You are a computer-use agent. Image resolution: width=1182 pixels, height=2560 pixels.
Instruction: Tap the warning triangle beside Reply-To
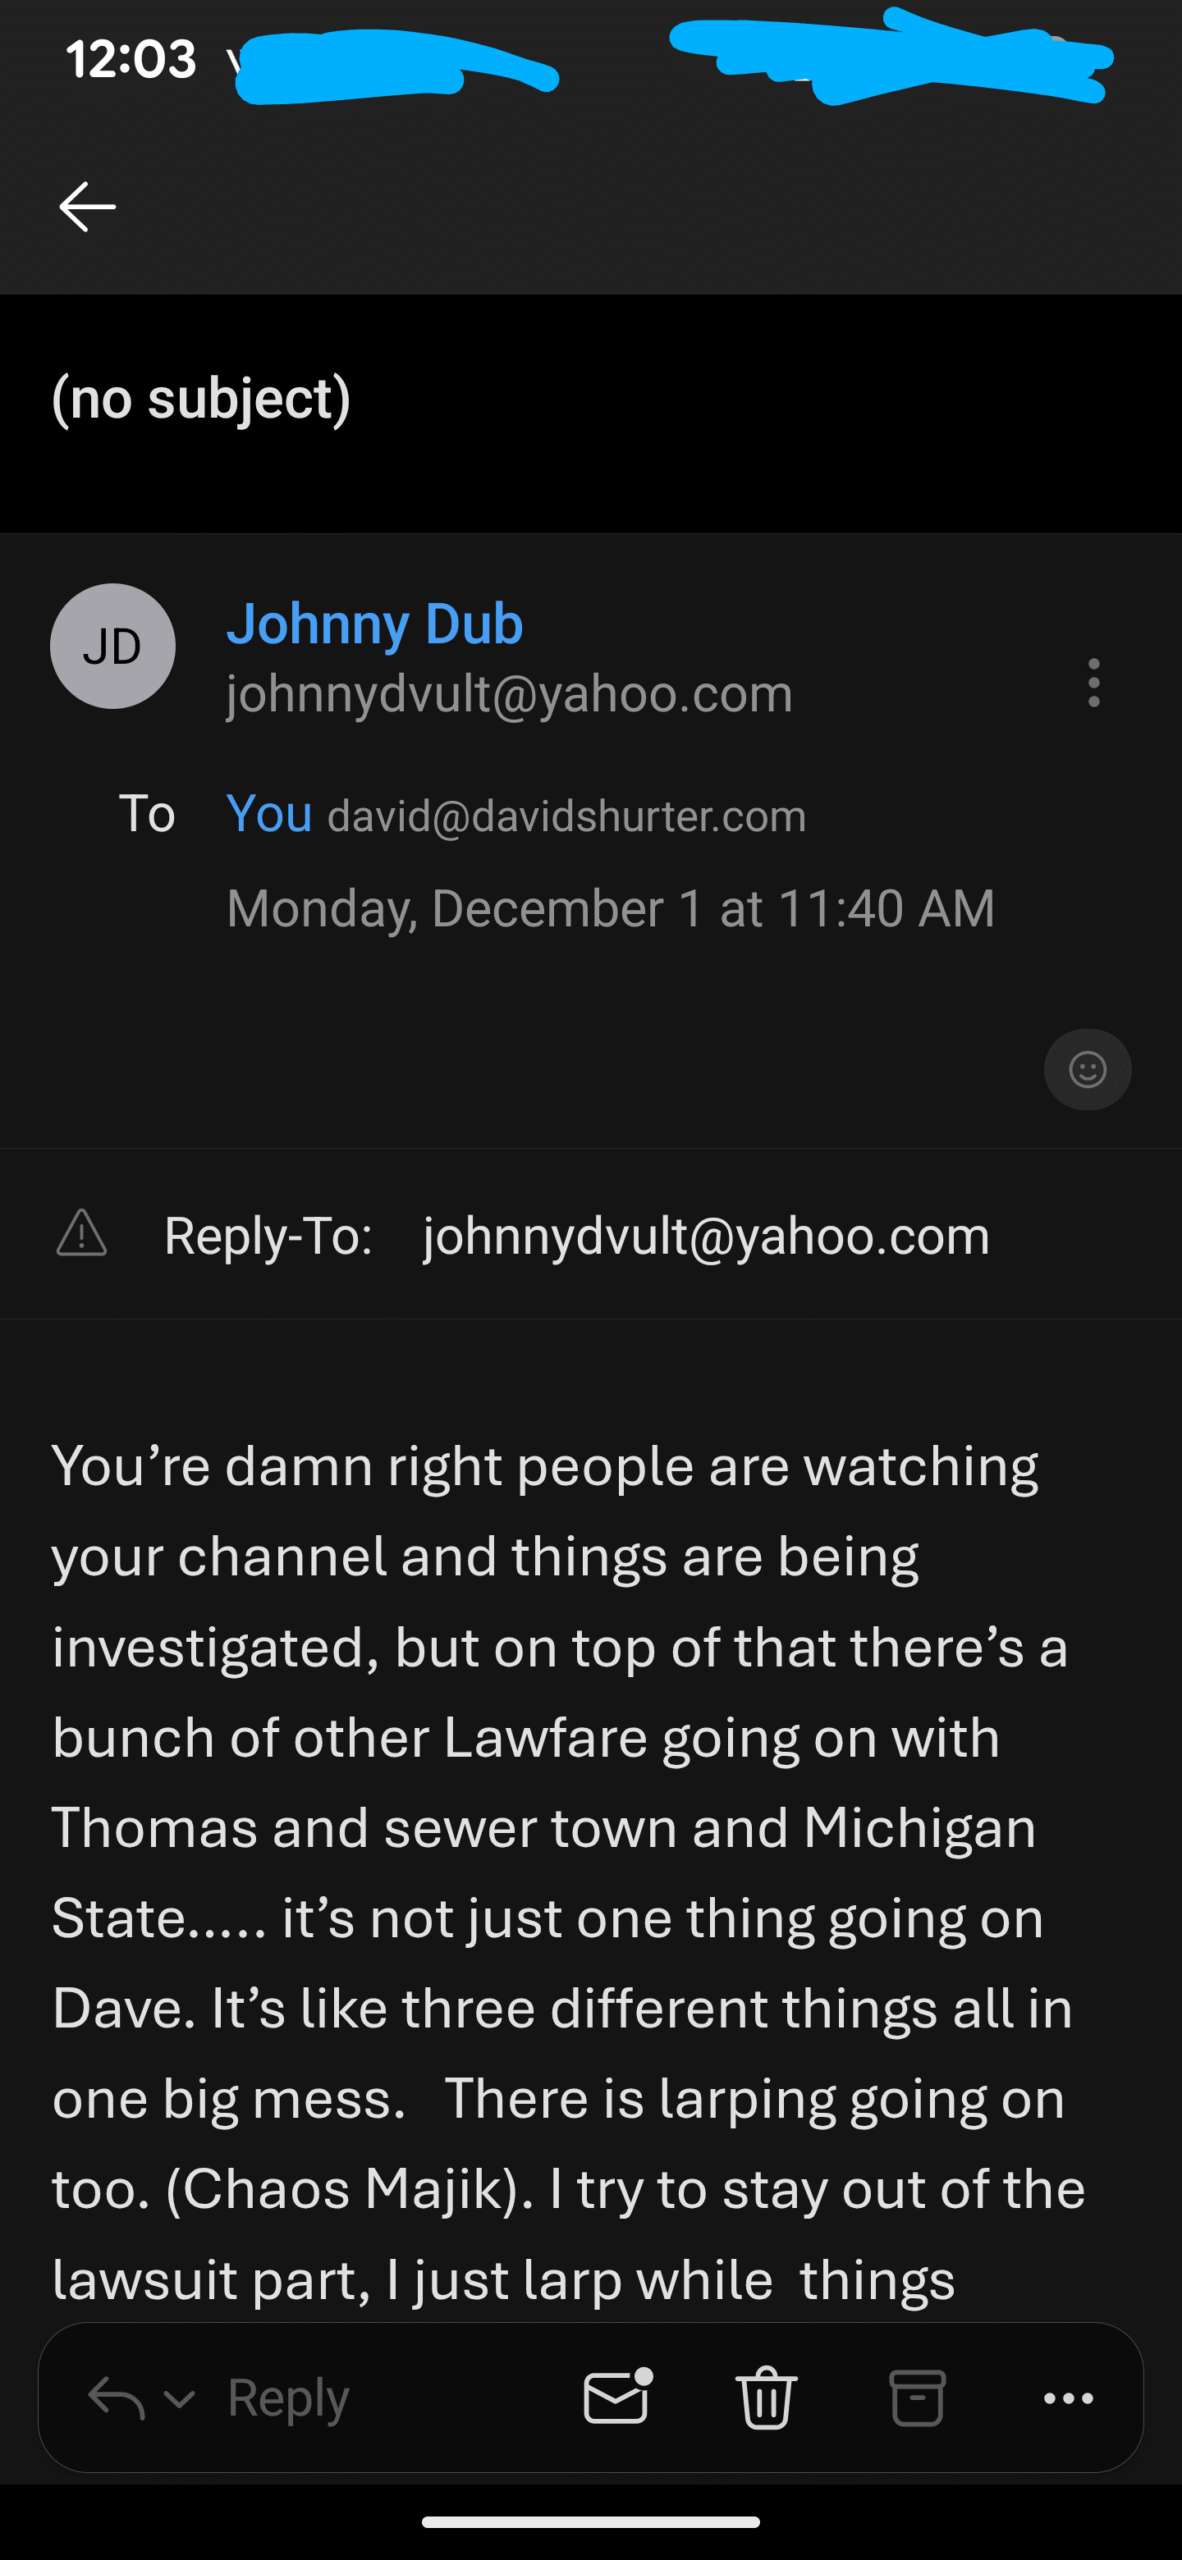(82, 1233)
